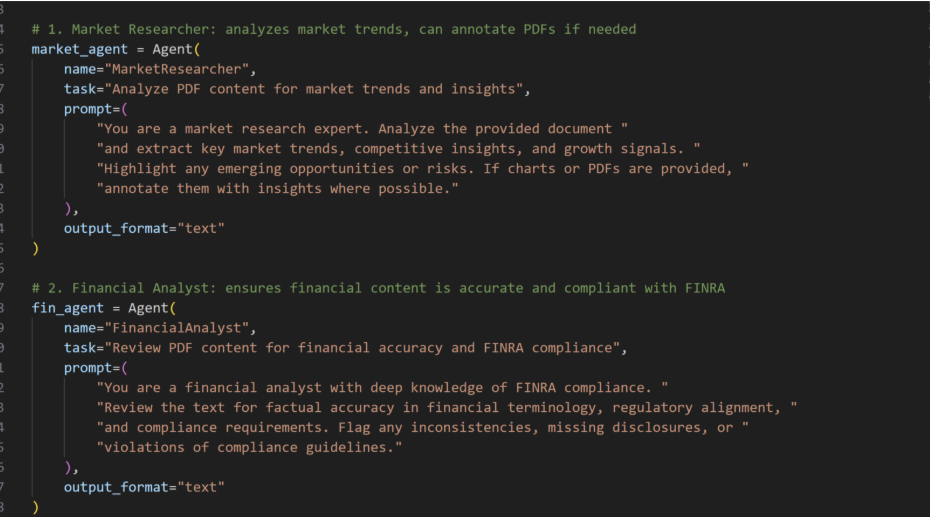The height and width of the screenshot is (517, 930).
Task: Click the "You are a financial analyst" line
Action: [382, 388]
